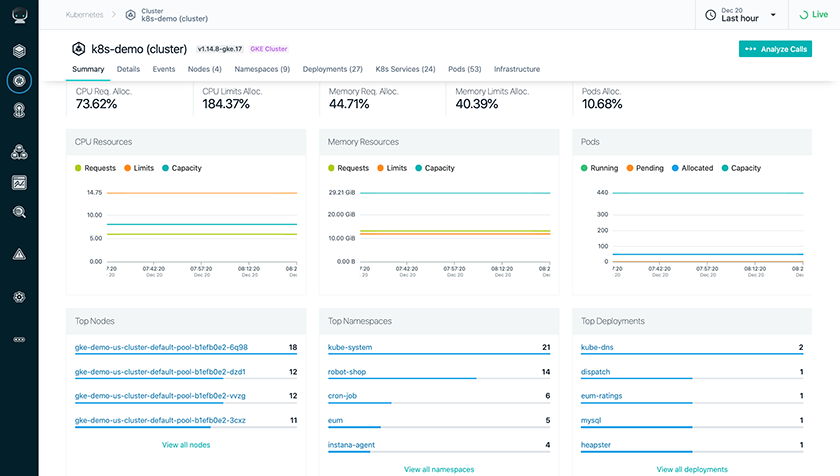Screen dimensions: 840x476
Task: Click View all namespaces link
Action: [x=439, y=470]
